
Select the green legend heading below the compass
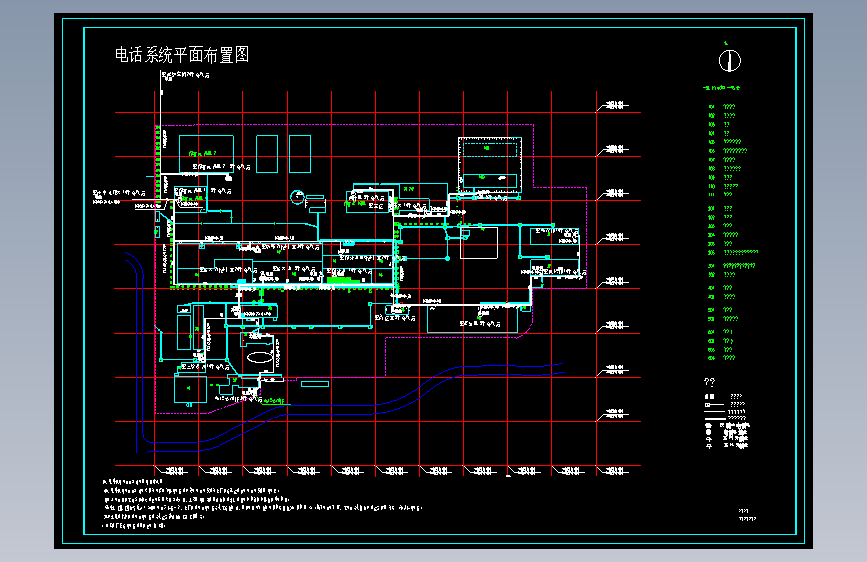[x=722, y=88]
